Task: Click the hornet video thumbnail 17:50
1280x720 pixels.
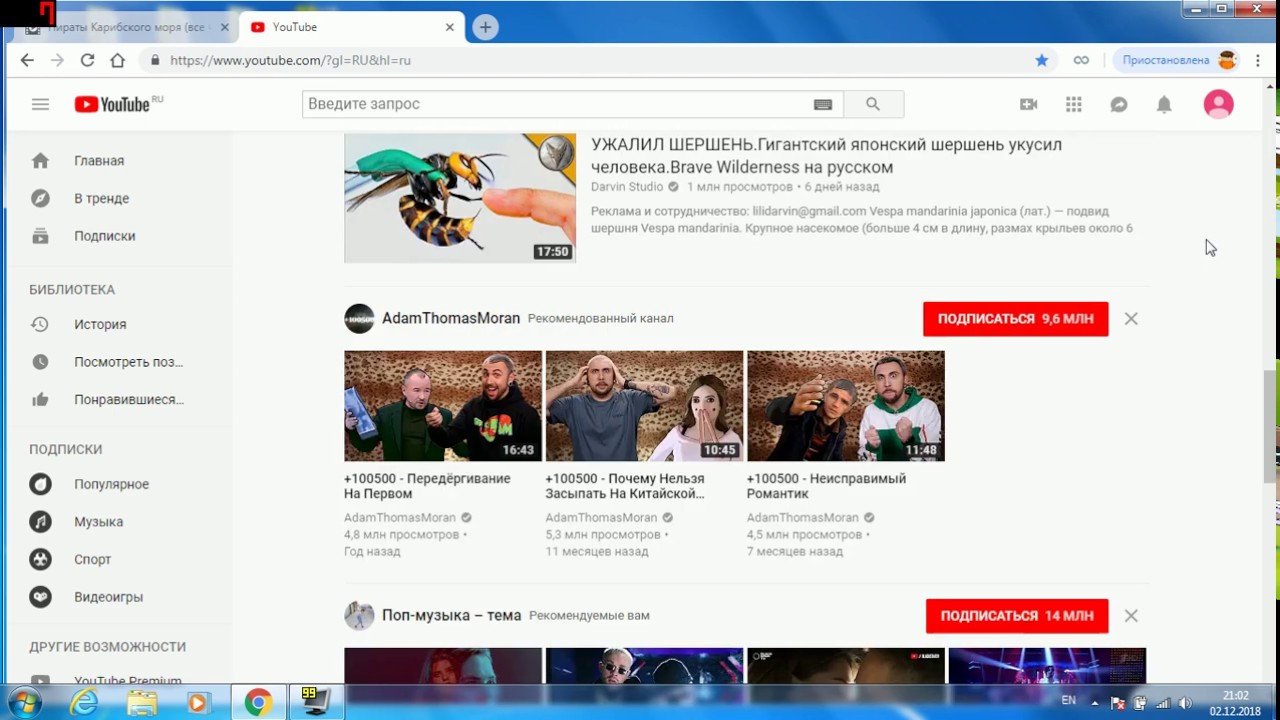Action: [x=460, y=198]
